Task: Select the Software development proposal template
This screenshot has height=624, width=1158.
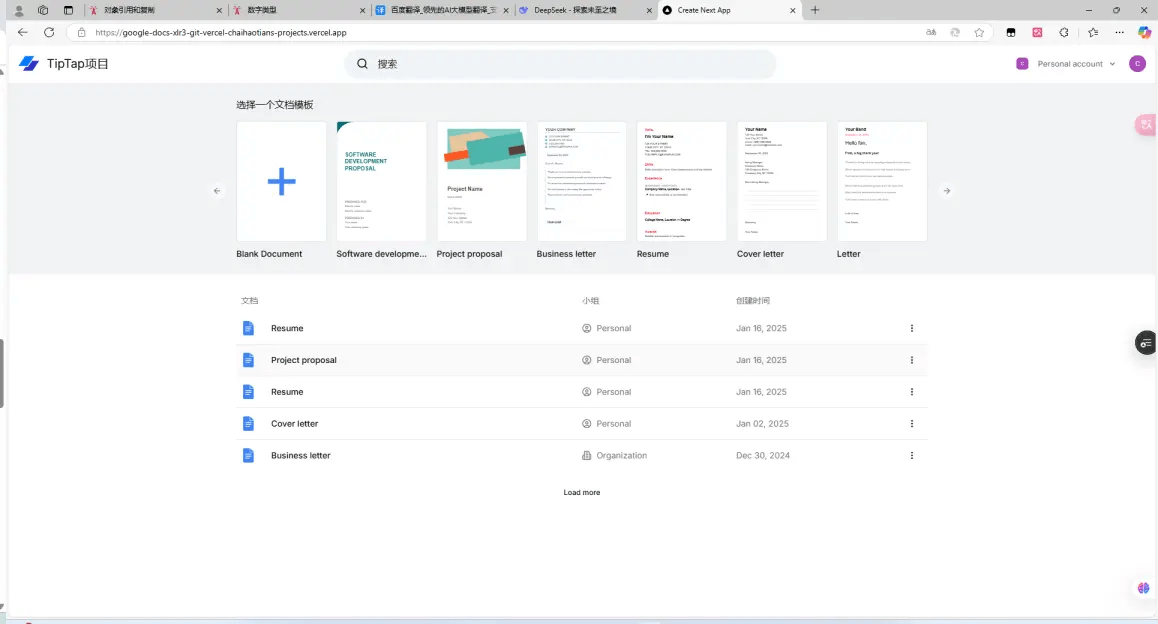Action: (x=381, y=181)
